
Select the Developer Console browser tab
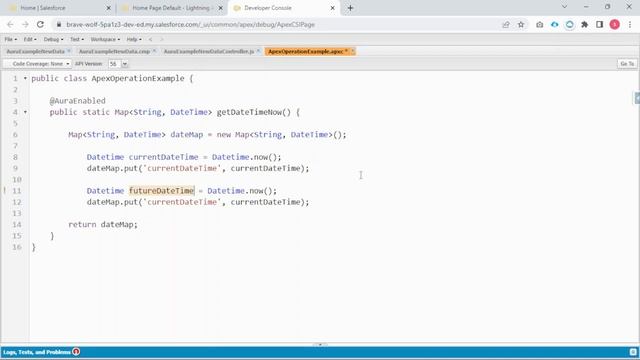(284, 8)
